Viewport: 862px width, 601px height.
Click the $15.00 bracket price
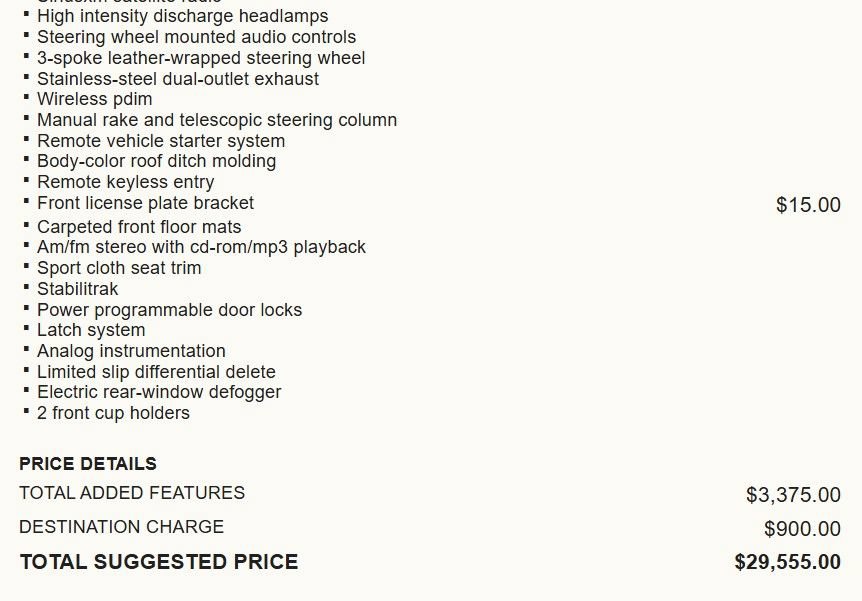808,205
